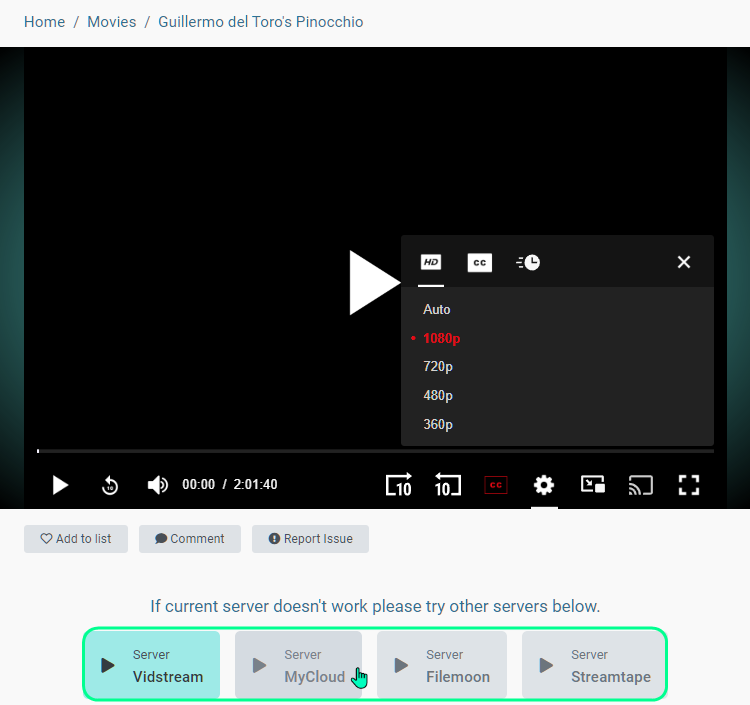Close settings via the gear icon
This screenshot has width=750, height=705.
click(x=544, y=485)
